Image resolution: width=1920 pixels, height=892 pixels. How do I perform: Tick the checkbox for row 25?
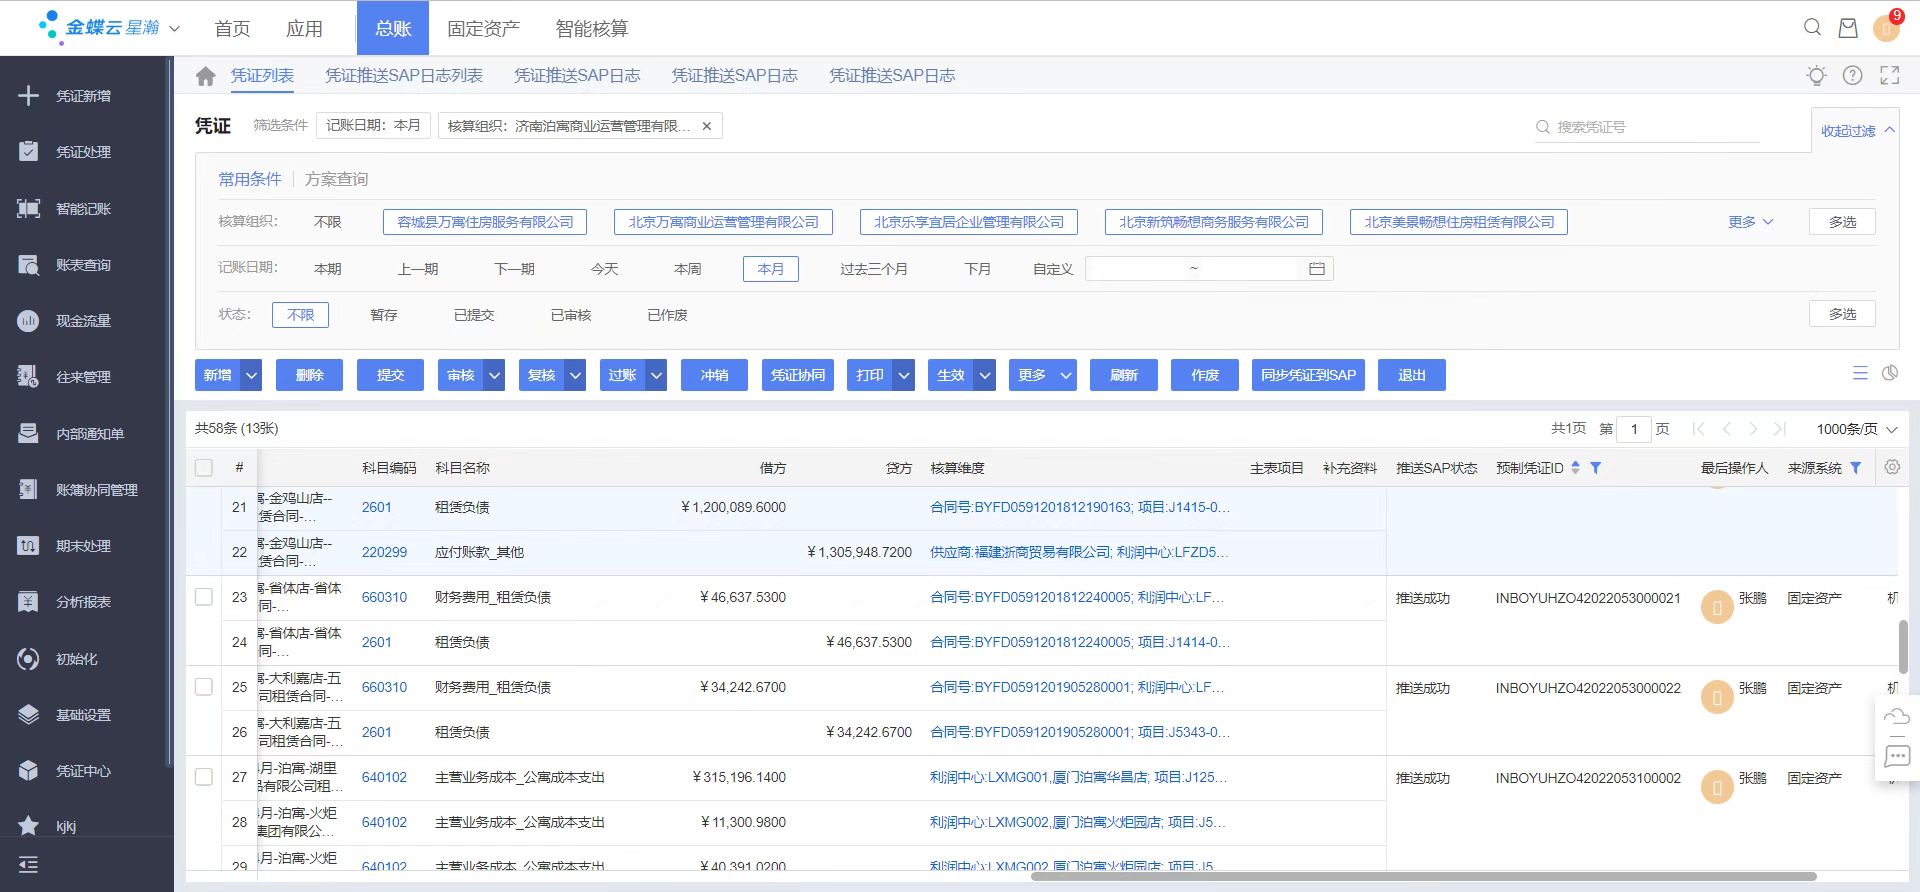tap(204, 687)
